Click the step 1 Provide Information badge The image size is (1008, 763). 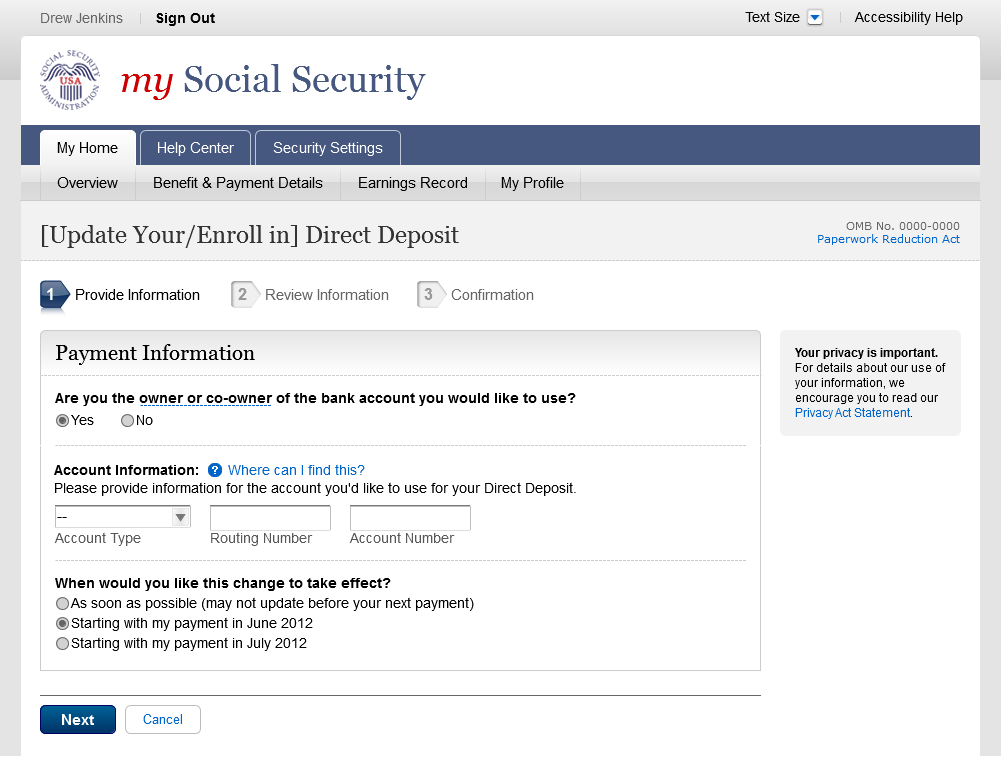point(54,295)
